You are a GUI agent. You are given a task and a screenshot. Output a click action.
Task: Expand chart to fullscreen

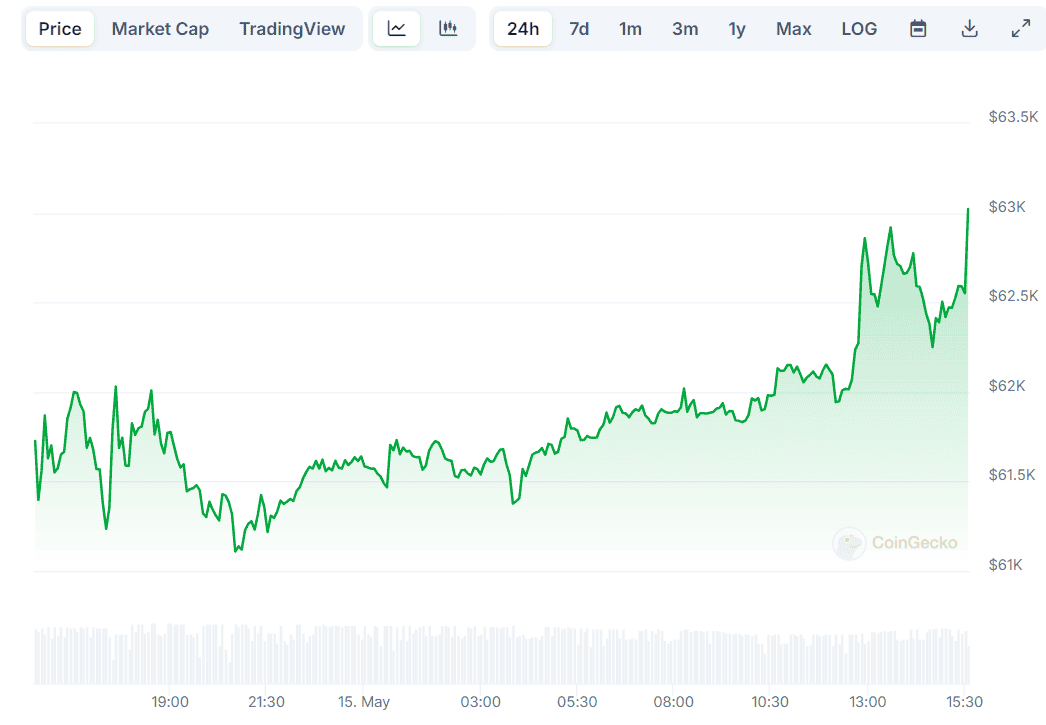click(x=1021, y=29)
